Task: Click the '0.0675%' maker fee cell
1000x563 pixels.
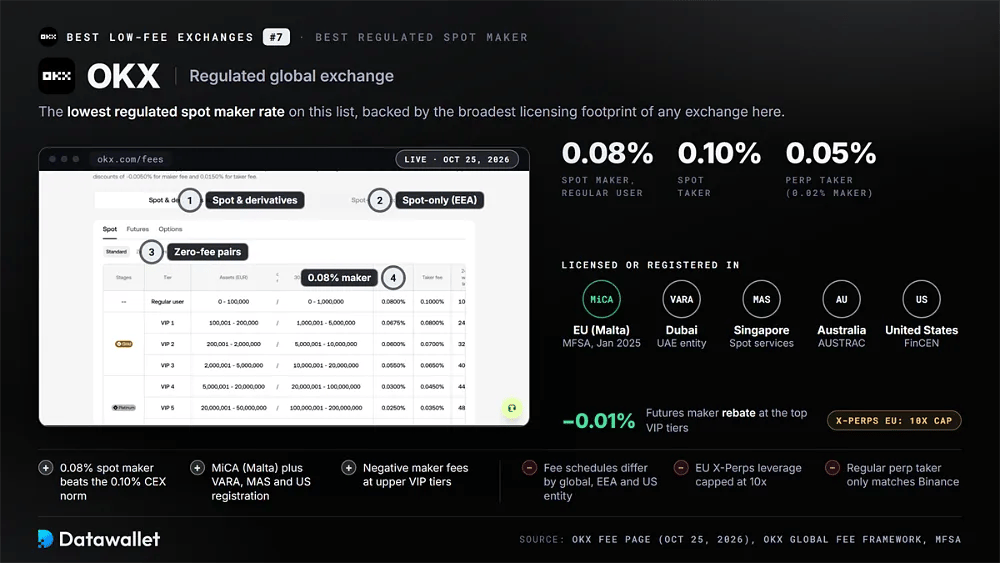Action: coord(393,323)
